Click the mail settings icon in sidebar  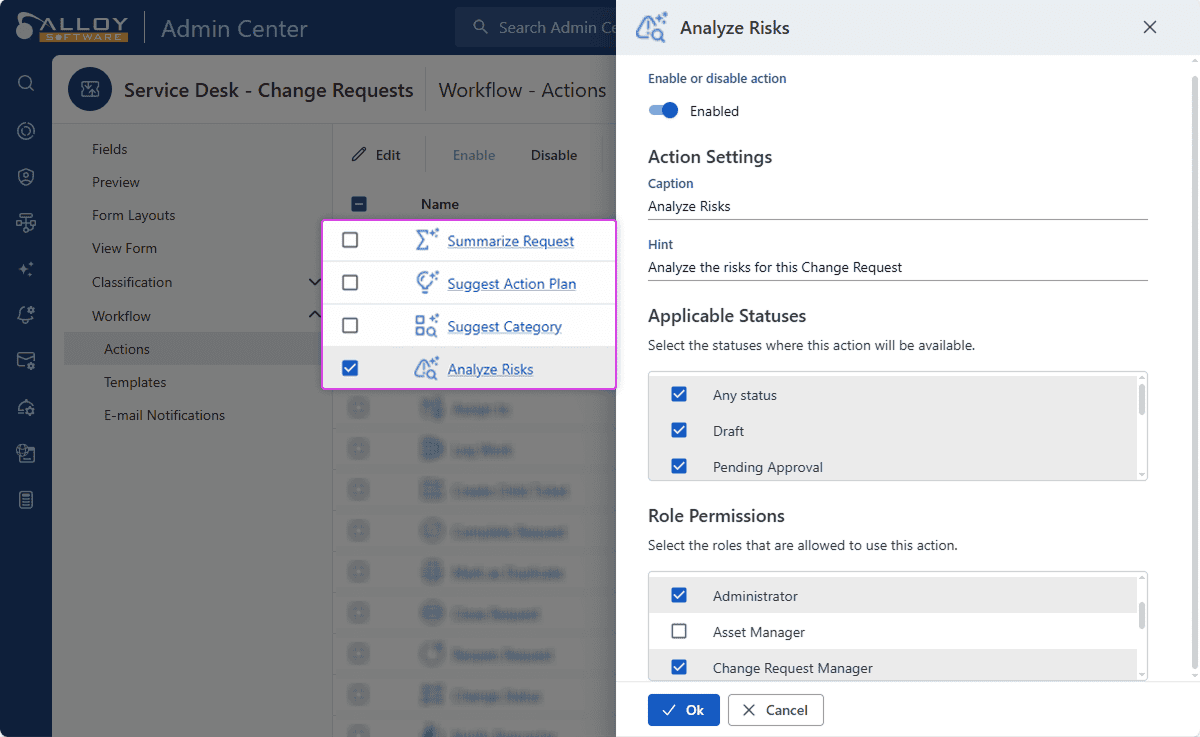point(26,361)
